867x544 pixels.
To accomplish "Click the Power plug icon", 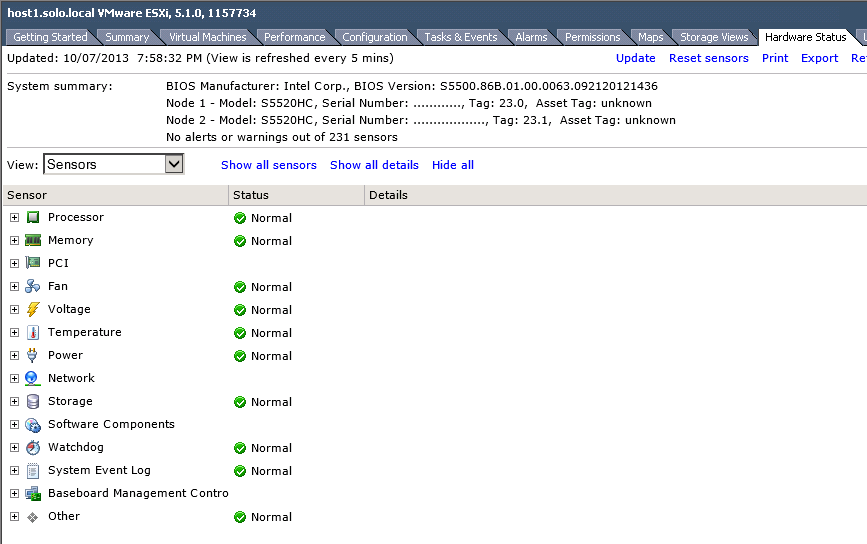I will [x=33, y=355].
